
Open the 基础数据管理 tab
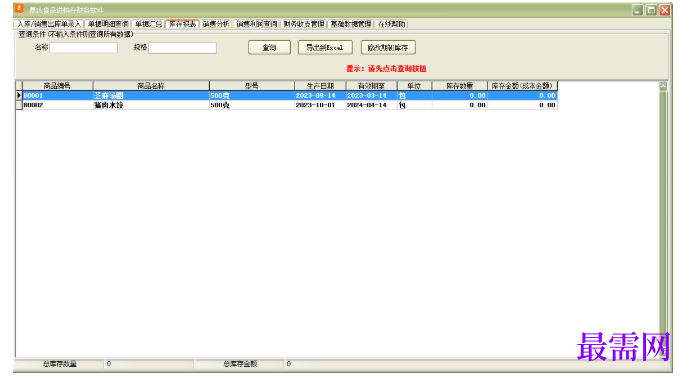click(x=351, y=24)
